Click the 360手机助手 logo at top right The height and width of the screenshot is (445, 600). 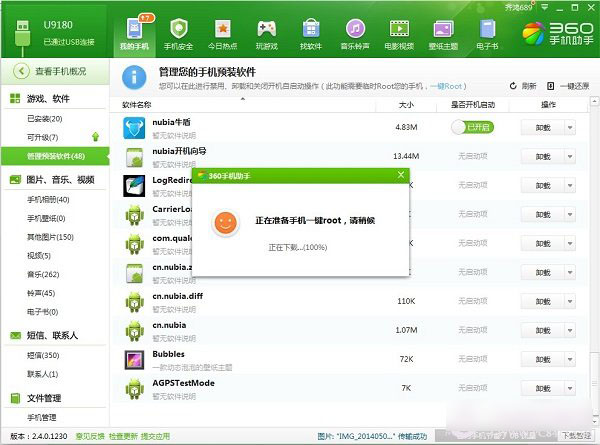click(x=558, y=34)
